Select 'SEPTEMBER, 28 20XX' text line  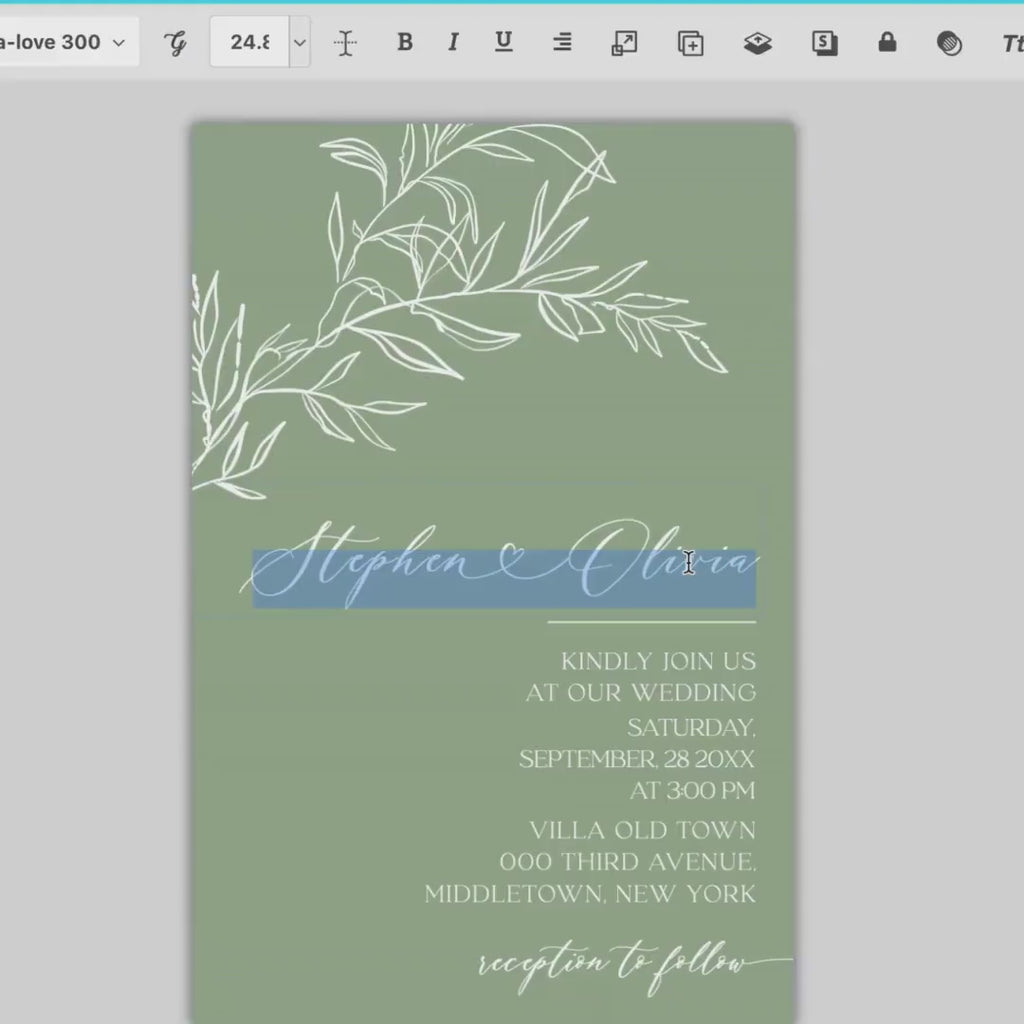tap(637, 760)
